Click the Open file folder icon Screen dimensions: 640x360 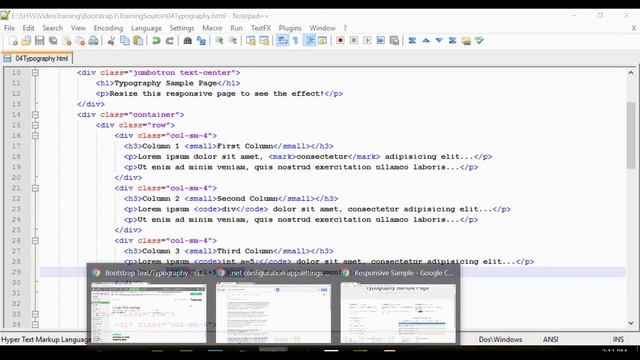(x=26, y=41)
